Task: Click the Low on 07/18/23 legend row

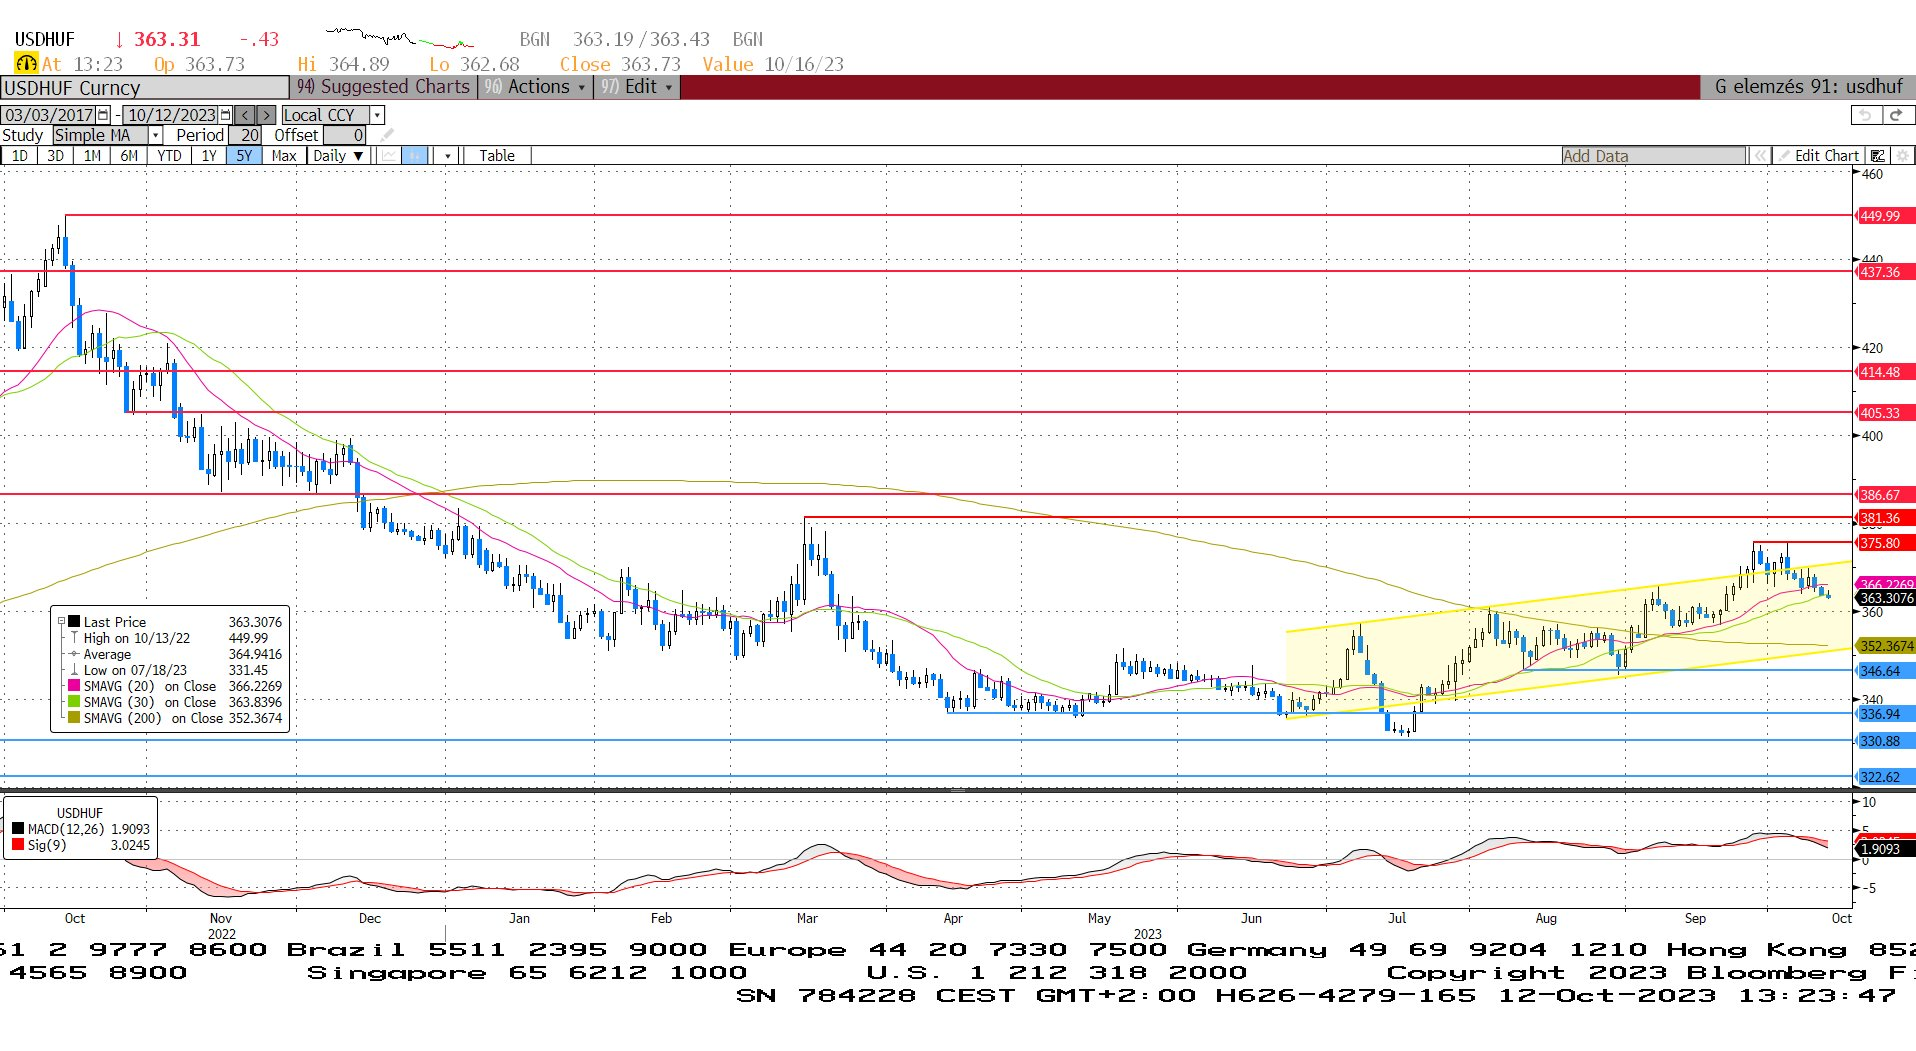Action: click(175, 670)
